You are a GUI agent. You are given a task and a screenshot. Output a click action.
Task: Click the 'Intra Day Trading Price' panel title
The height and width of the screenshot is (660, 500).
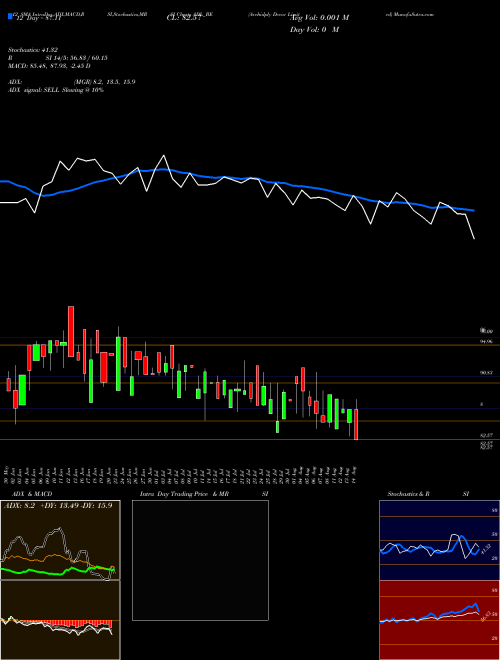(175, 494)
